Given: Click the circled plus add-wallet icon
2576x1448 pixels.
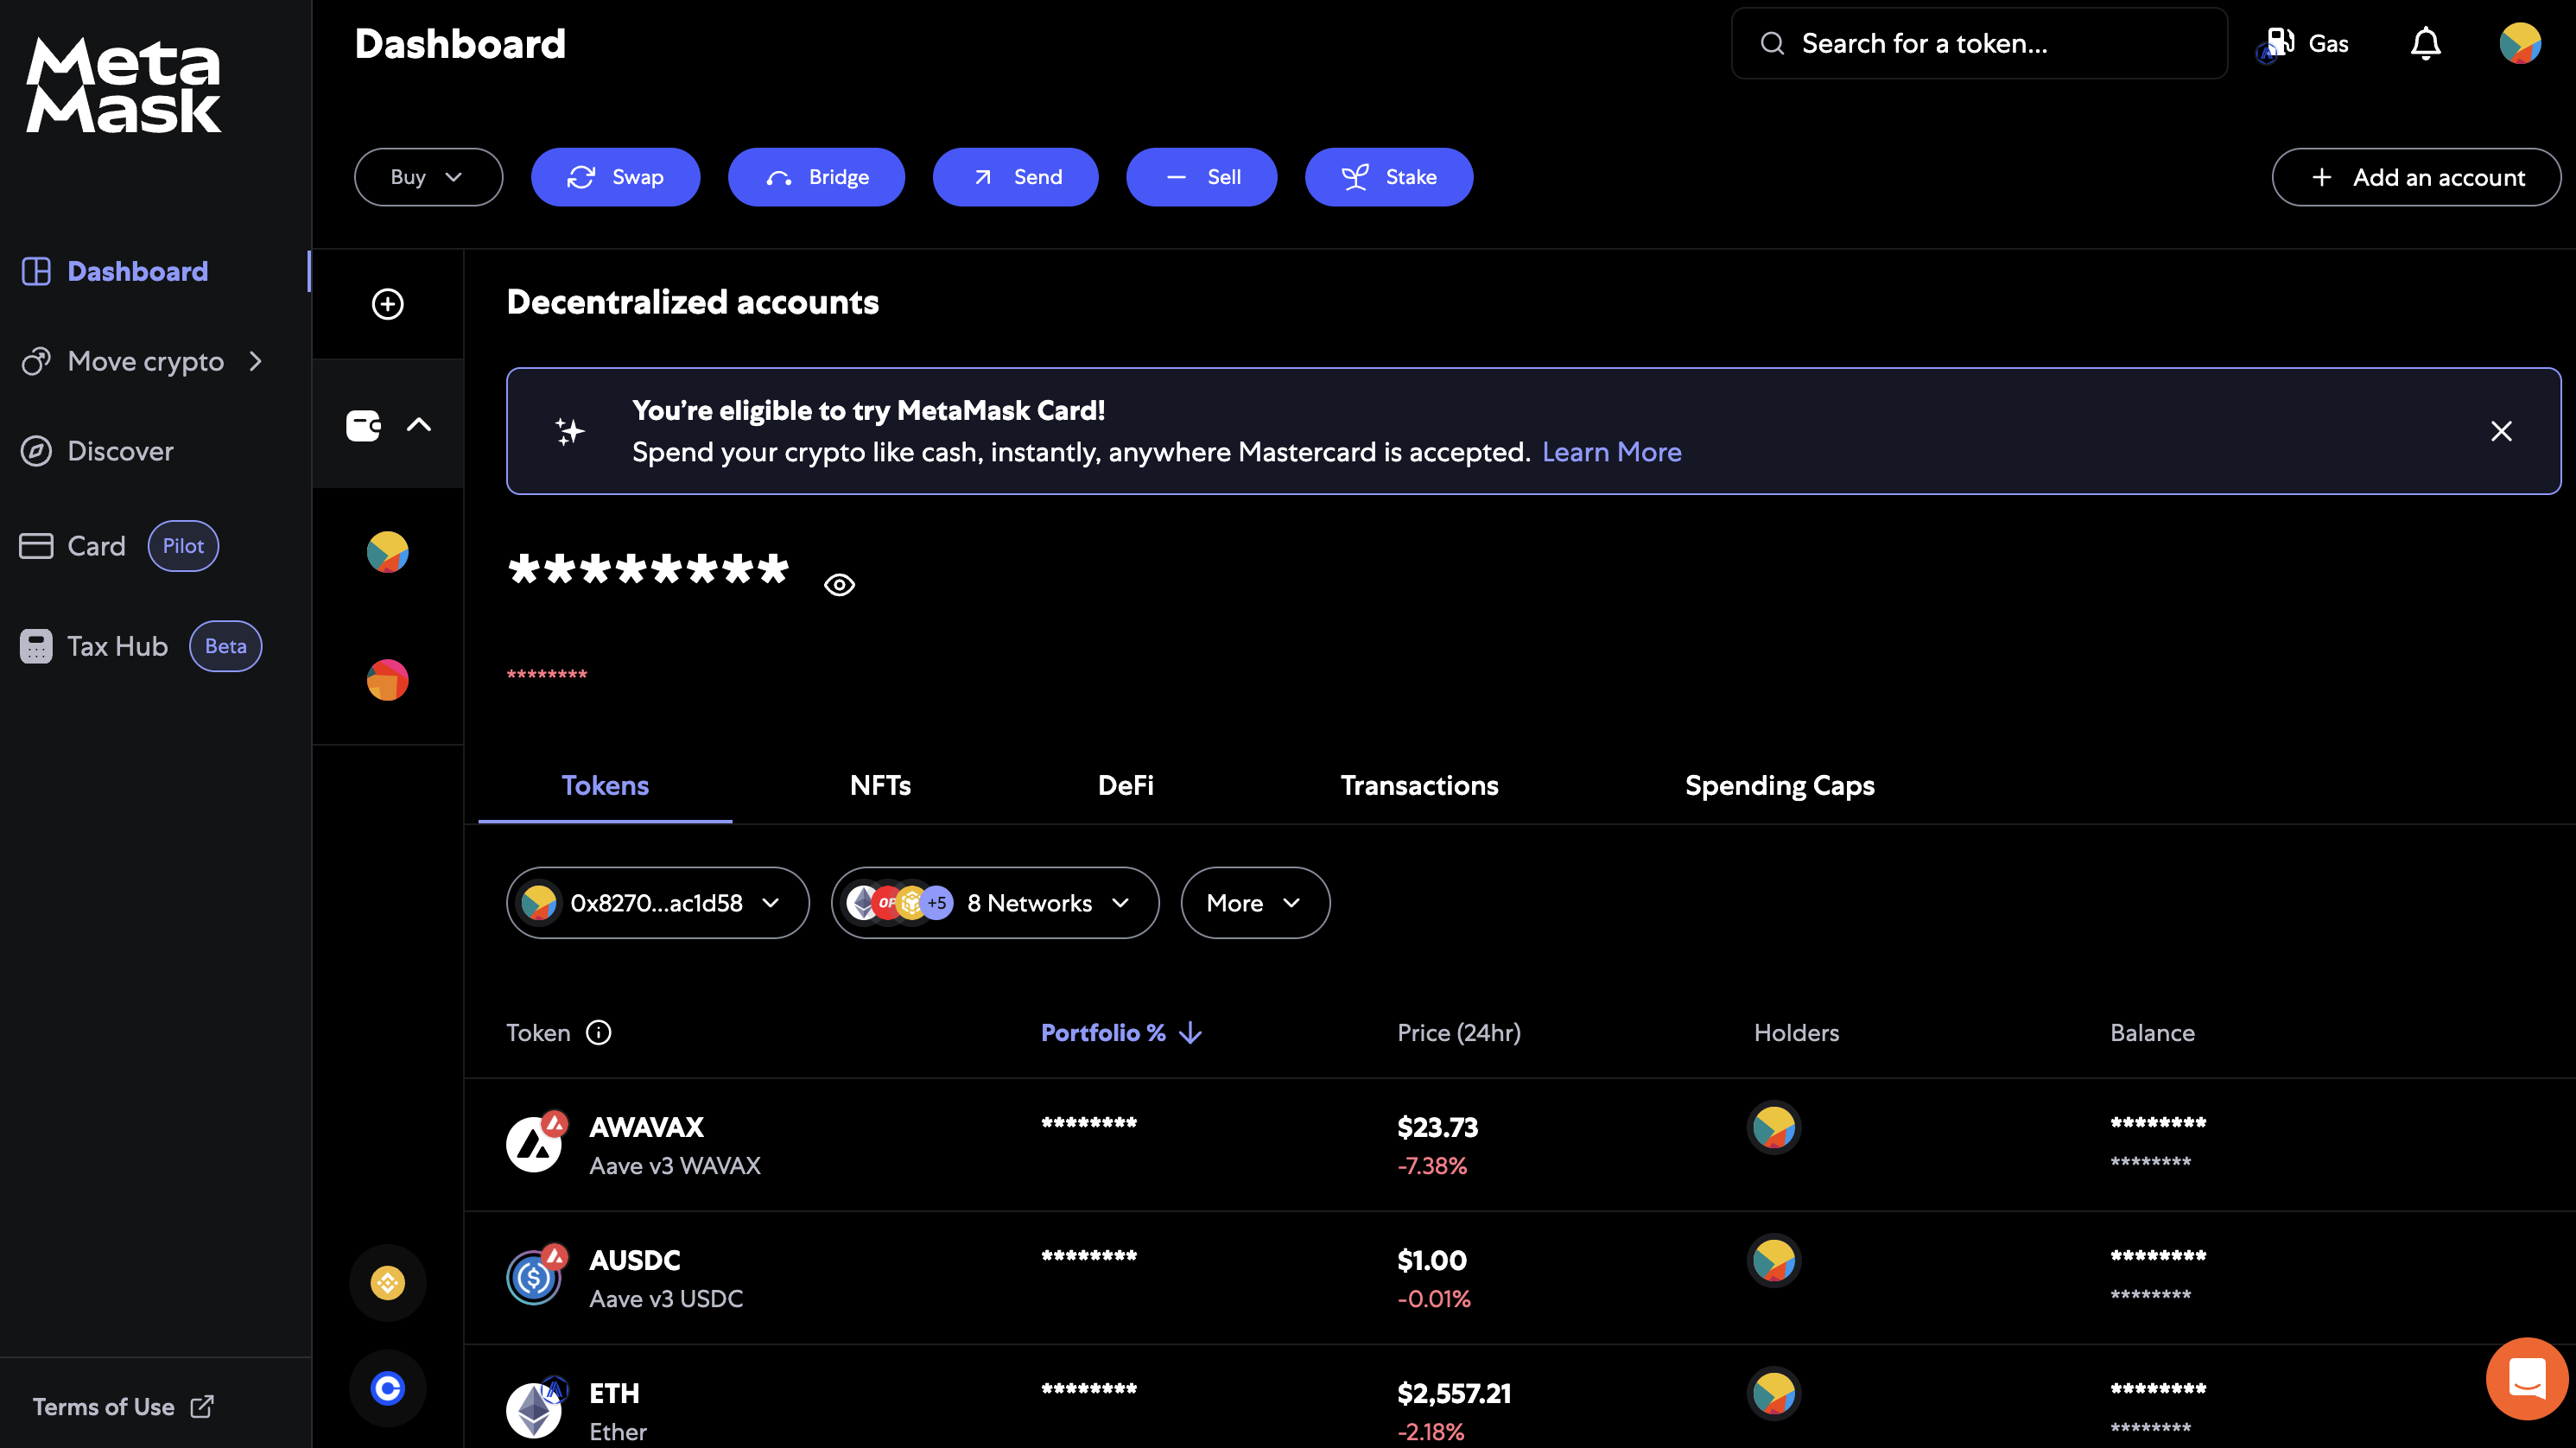Looking at the screenshot, I should click(x=388, y=304).
